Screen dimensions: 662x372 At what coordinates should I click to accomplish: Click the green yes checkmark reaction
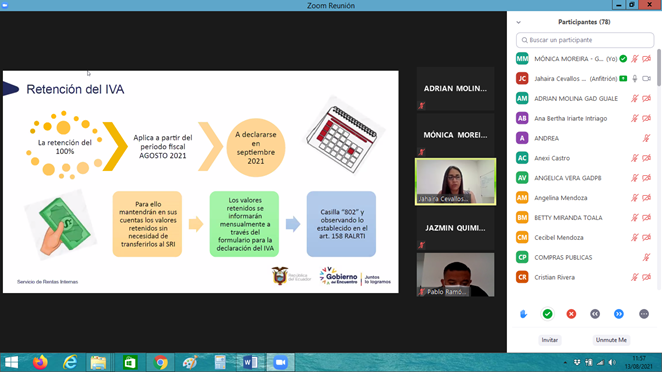(x=548, y=314)
